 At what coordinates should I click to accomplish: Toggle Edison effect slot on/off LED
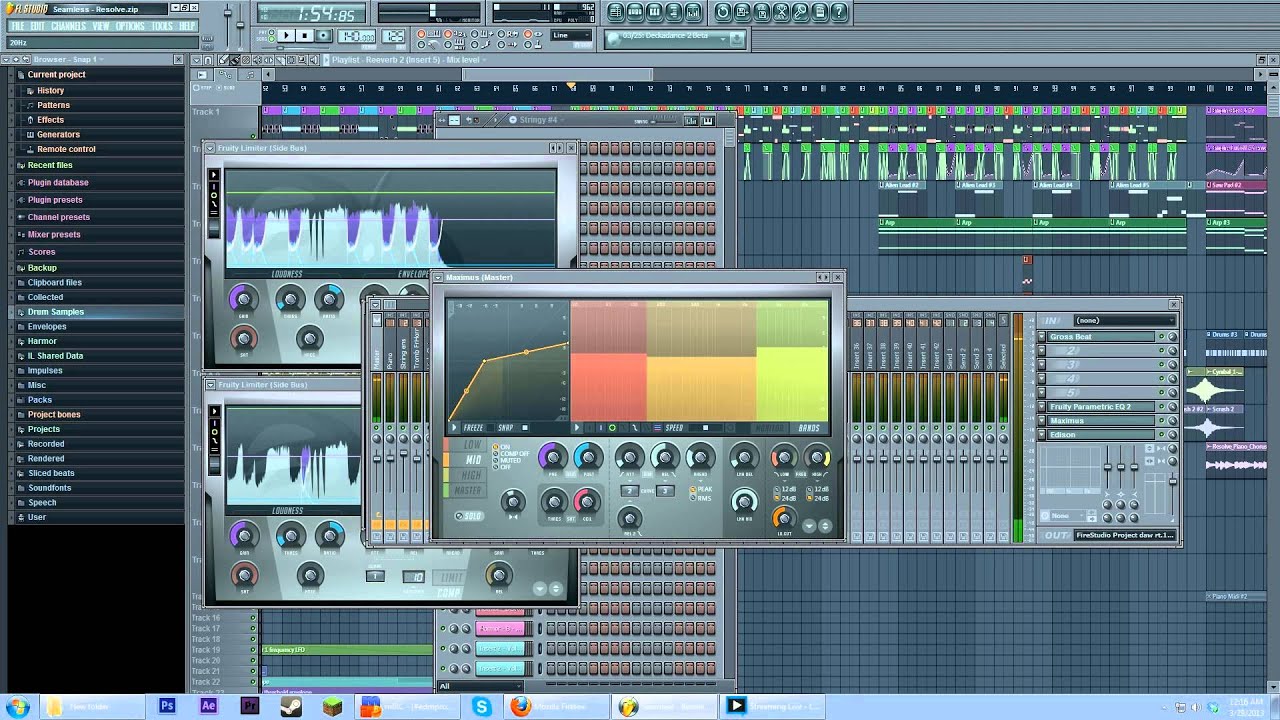point(1161,435)
